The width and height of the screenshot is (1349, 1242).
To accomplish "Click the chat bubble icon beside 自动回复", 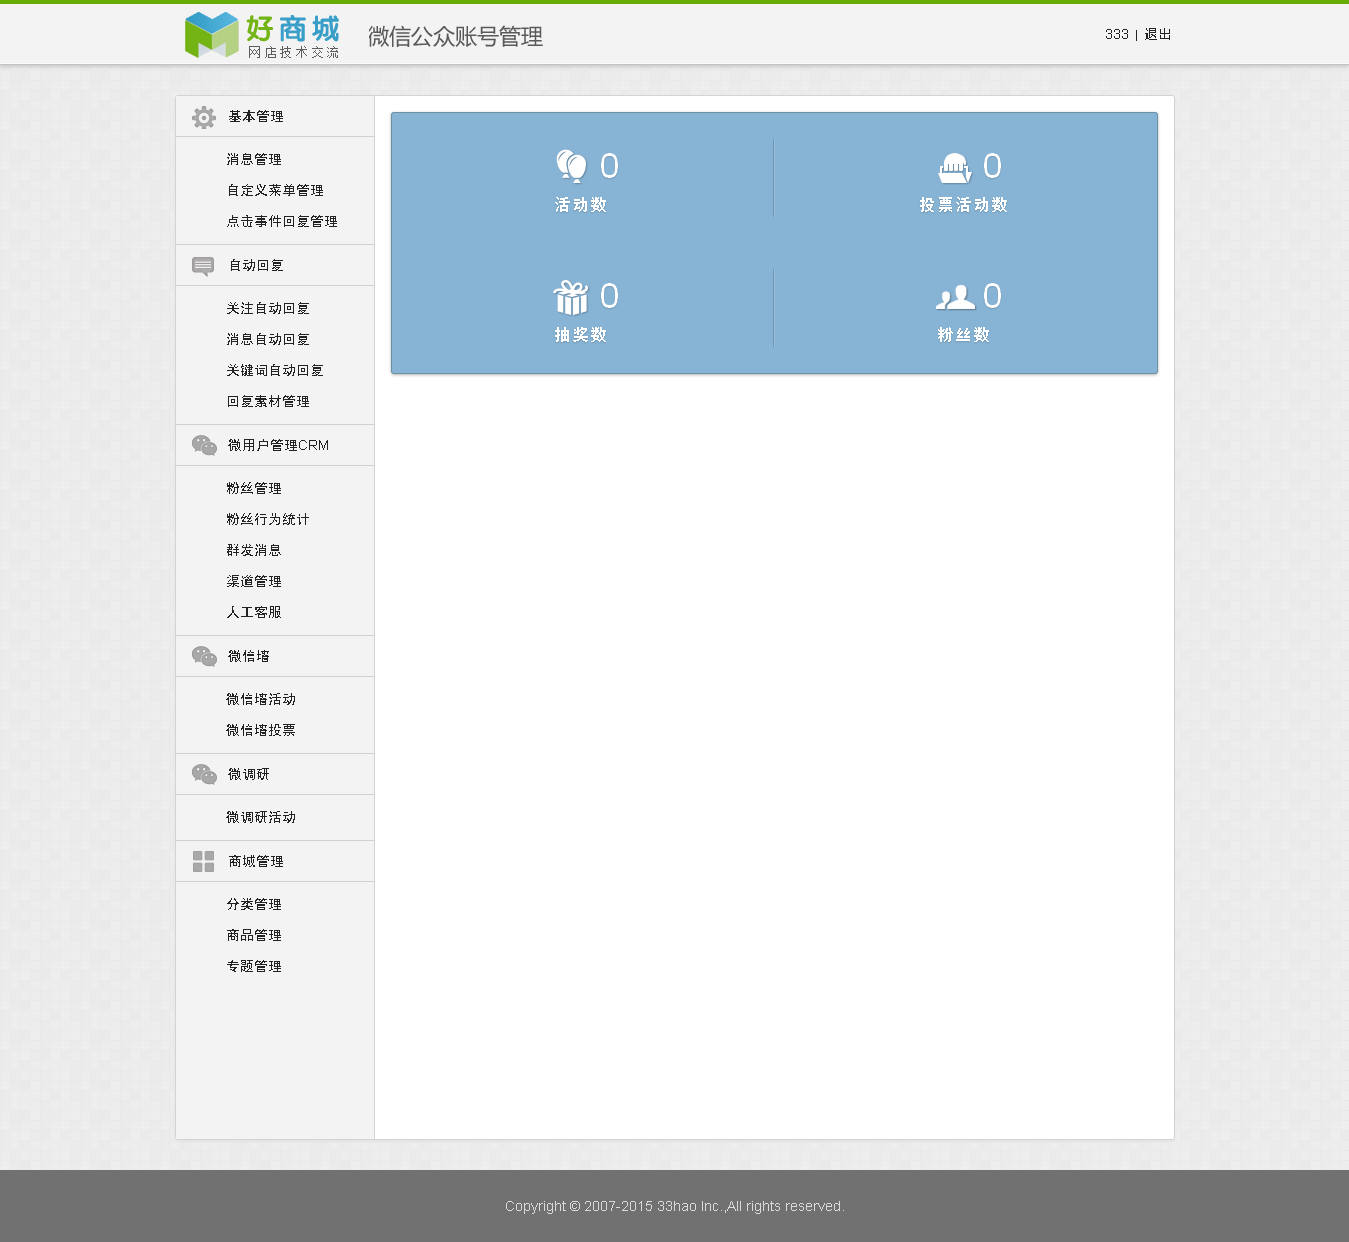I will (203, 266).
